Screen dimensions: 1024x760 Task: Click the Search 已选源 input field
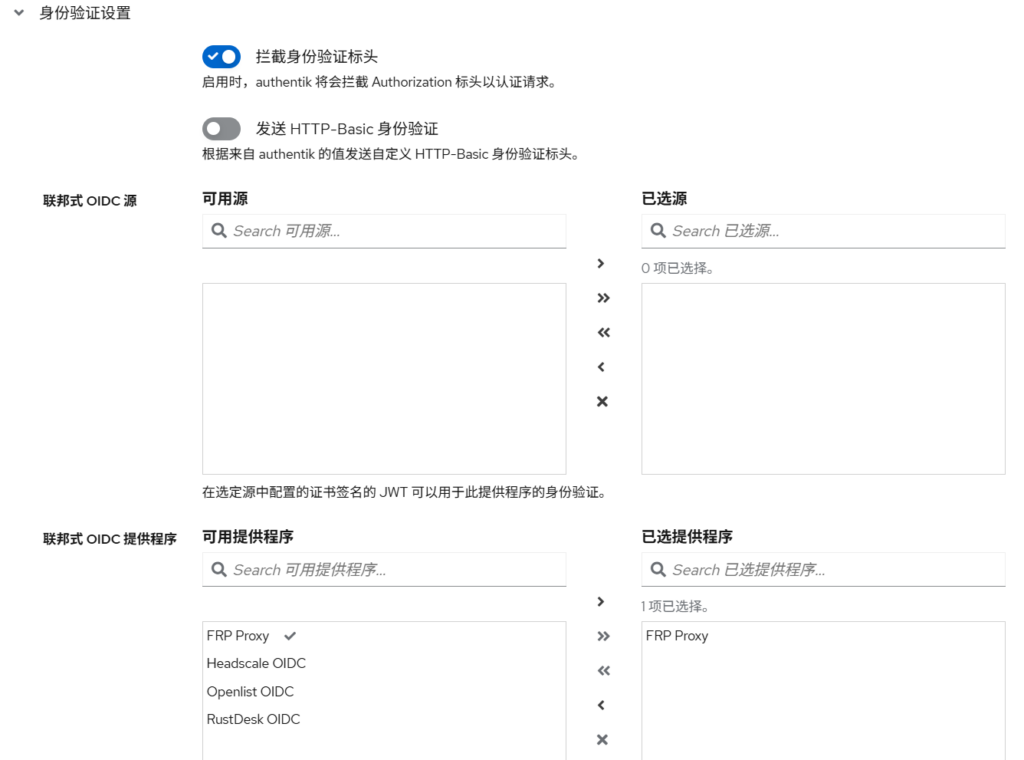coord(822,231)
